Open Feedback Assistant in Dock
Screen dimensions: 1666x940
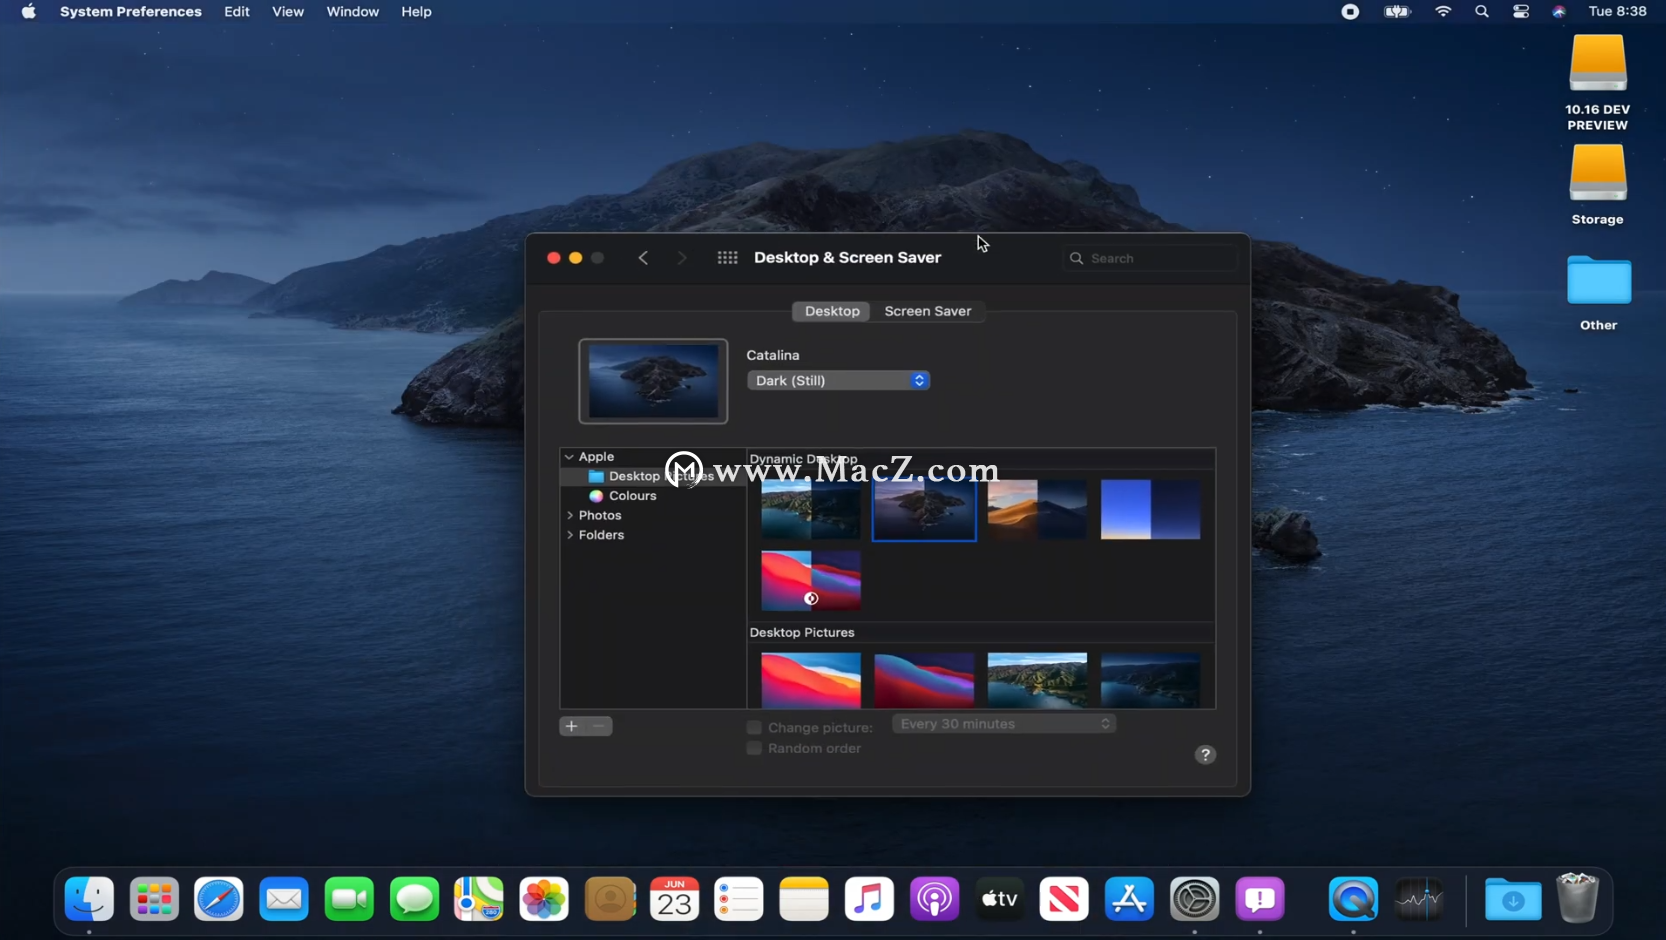point(1260,899)
